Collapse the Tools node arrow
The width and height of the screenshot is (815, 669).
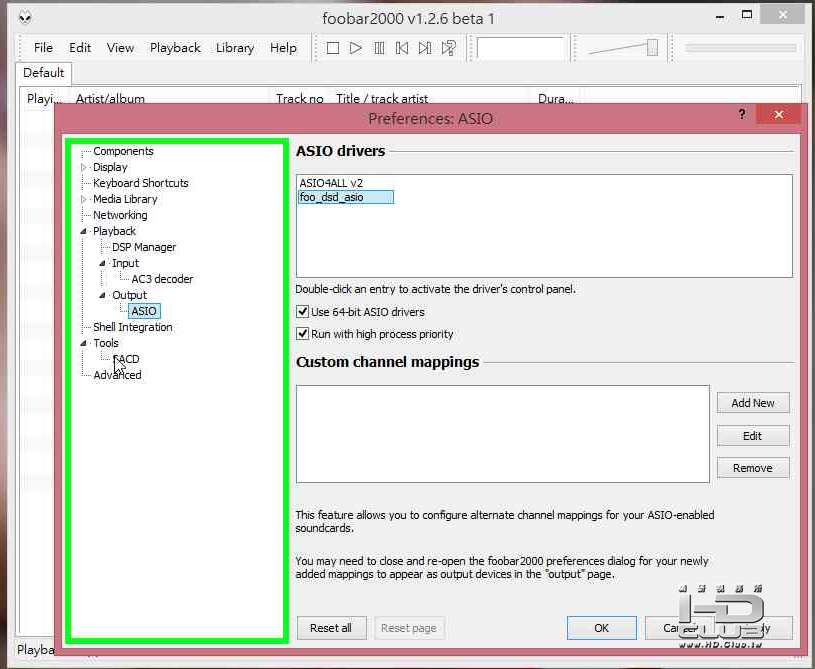click(x=84, y=343)
